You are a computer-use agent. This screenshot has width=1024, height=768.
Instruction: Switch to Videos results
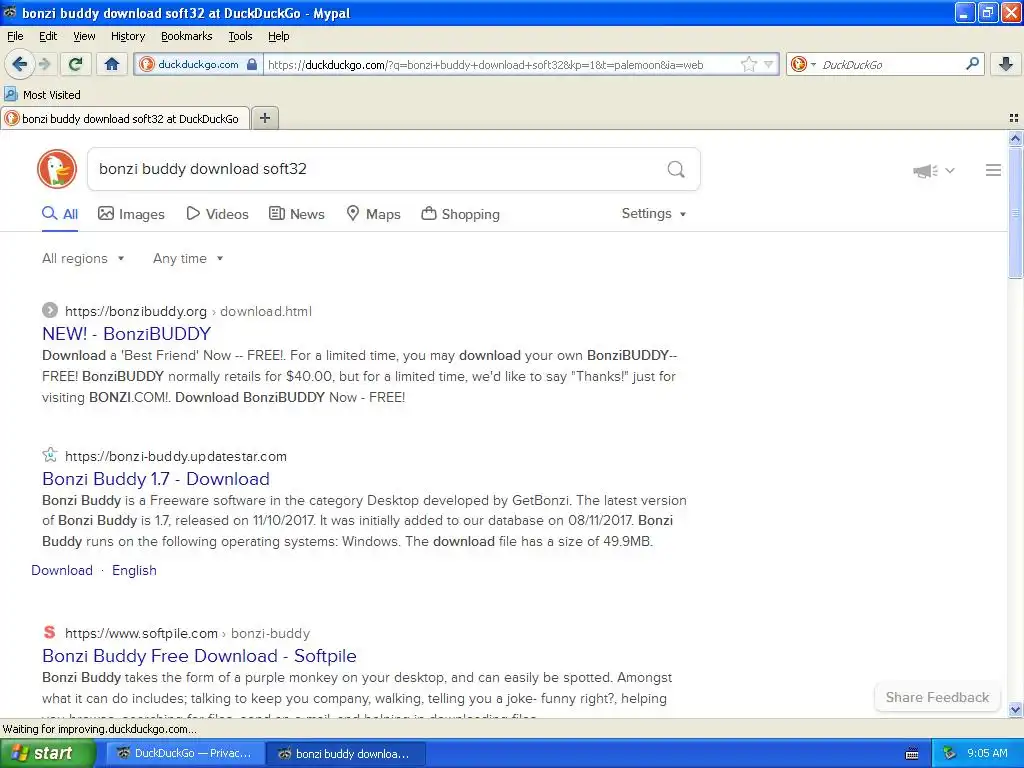coord(217,214)
